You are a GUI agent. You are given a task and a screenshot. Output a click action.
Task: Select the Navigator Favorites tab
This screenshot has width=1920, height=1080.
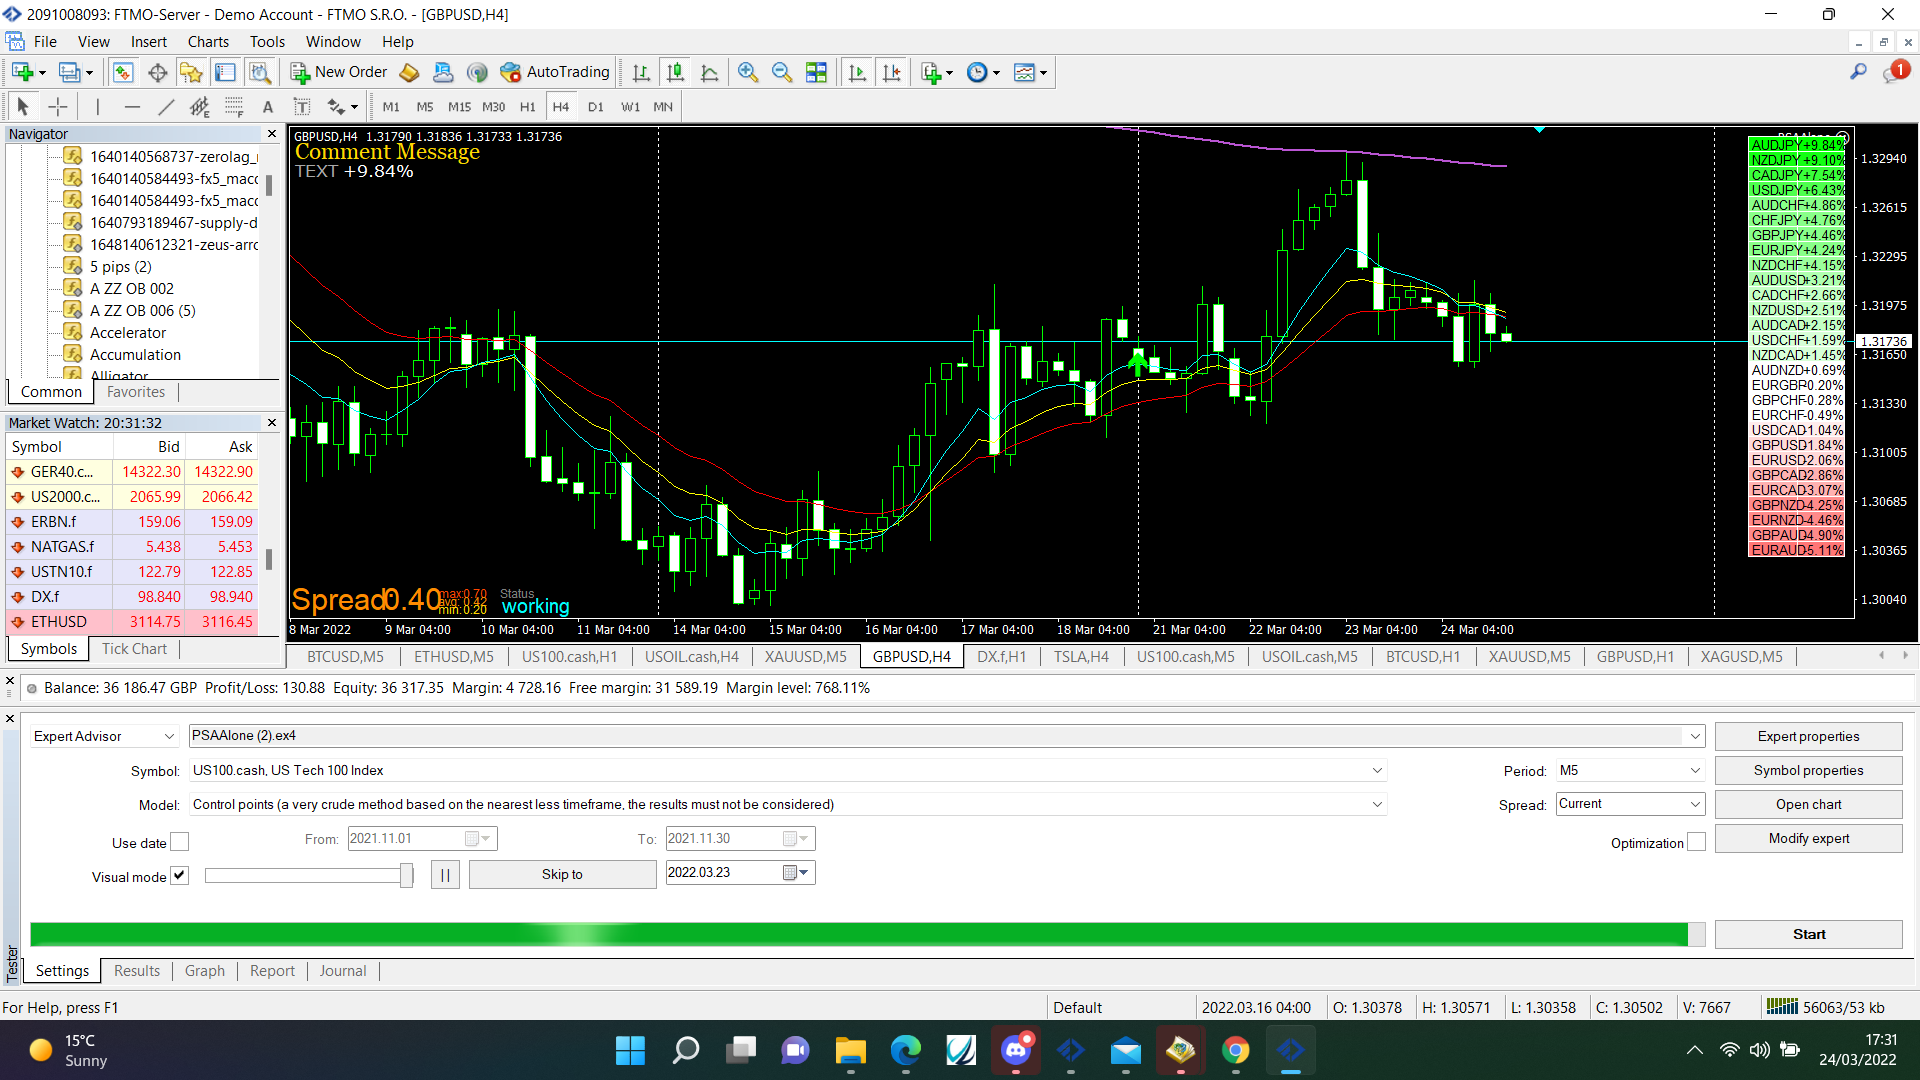[136, 391]
